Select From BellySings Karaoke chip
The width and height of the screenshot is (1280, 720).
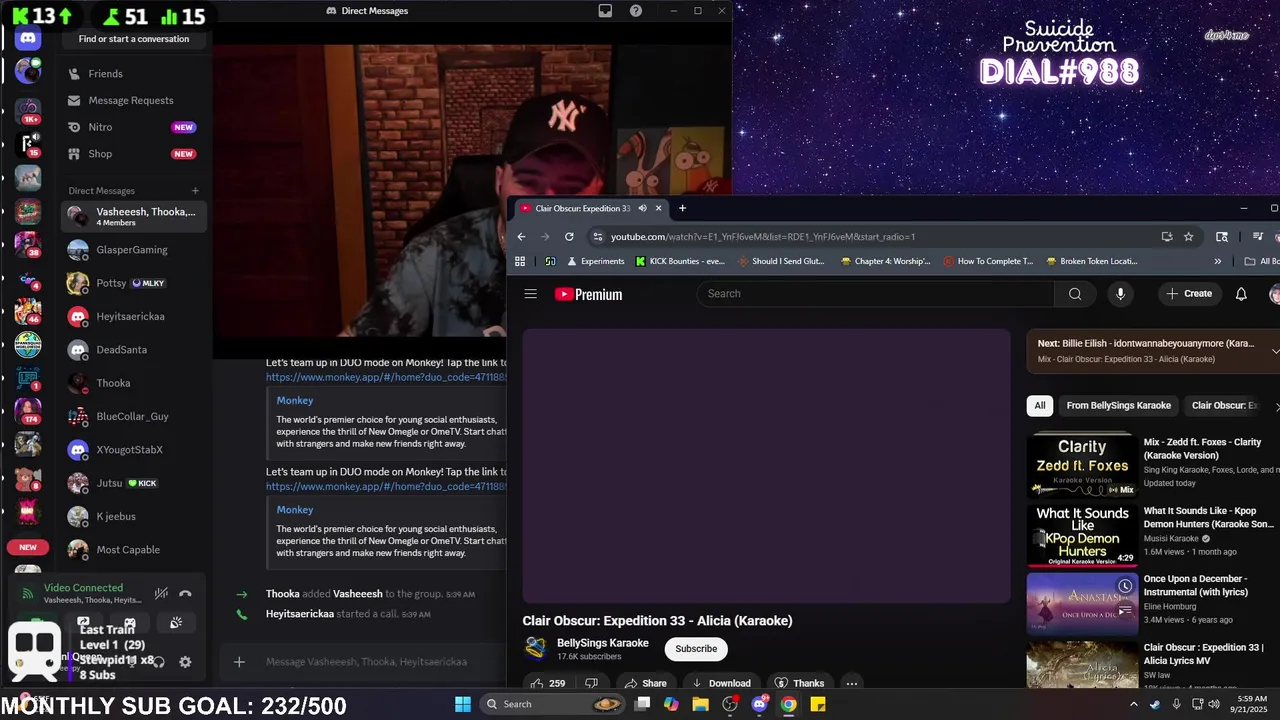tap(1118, 405)
